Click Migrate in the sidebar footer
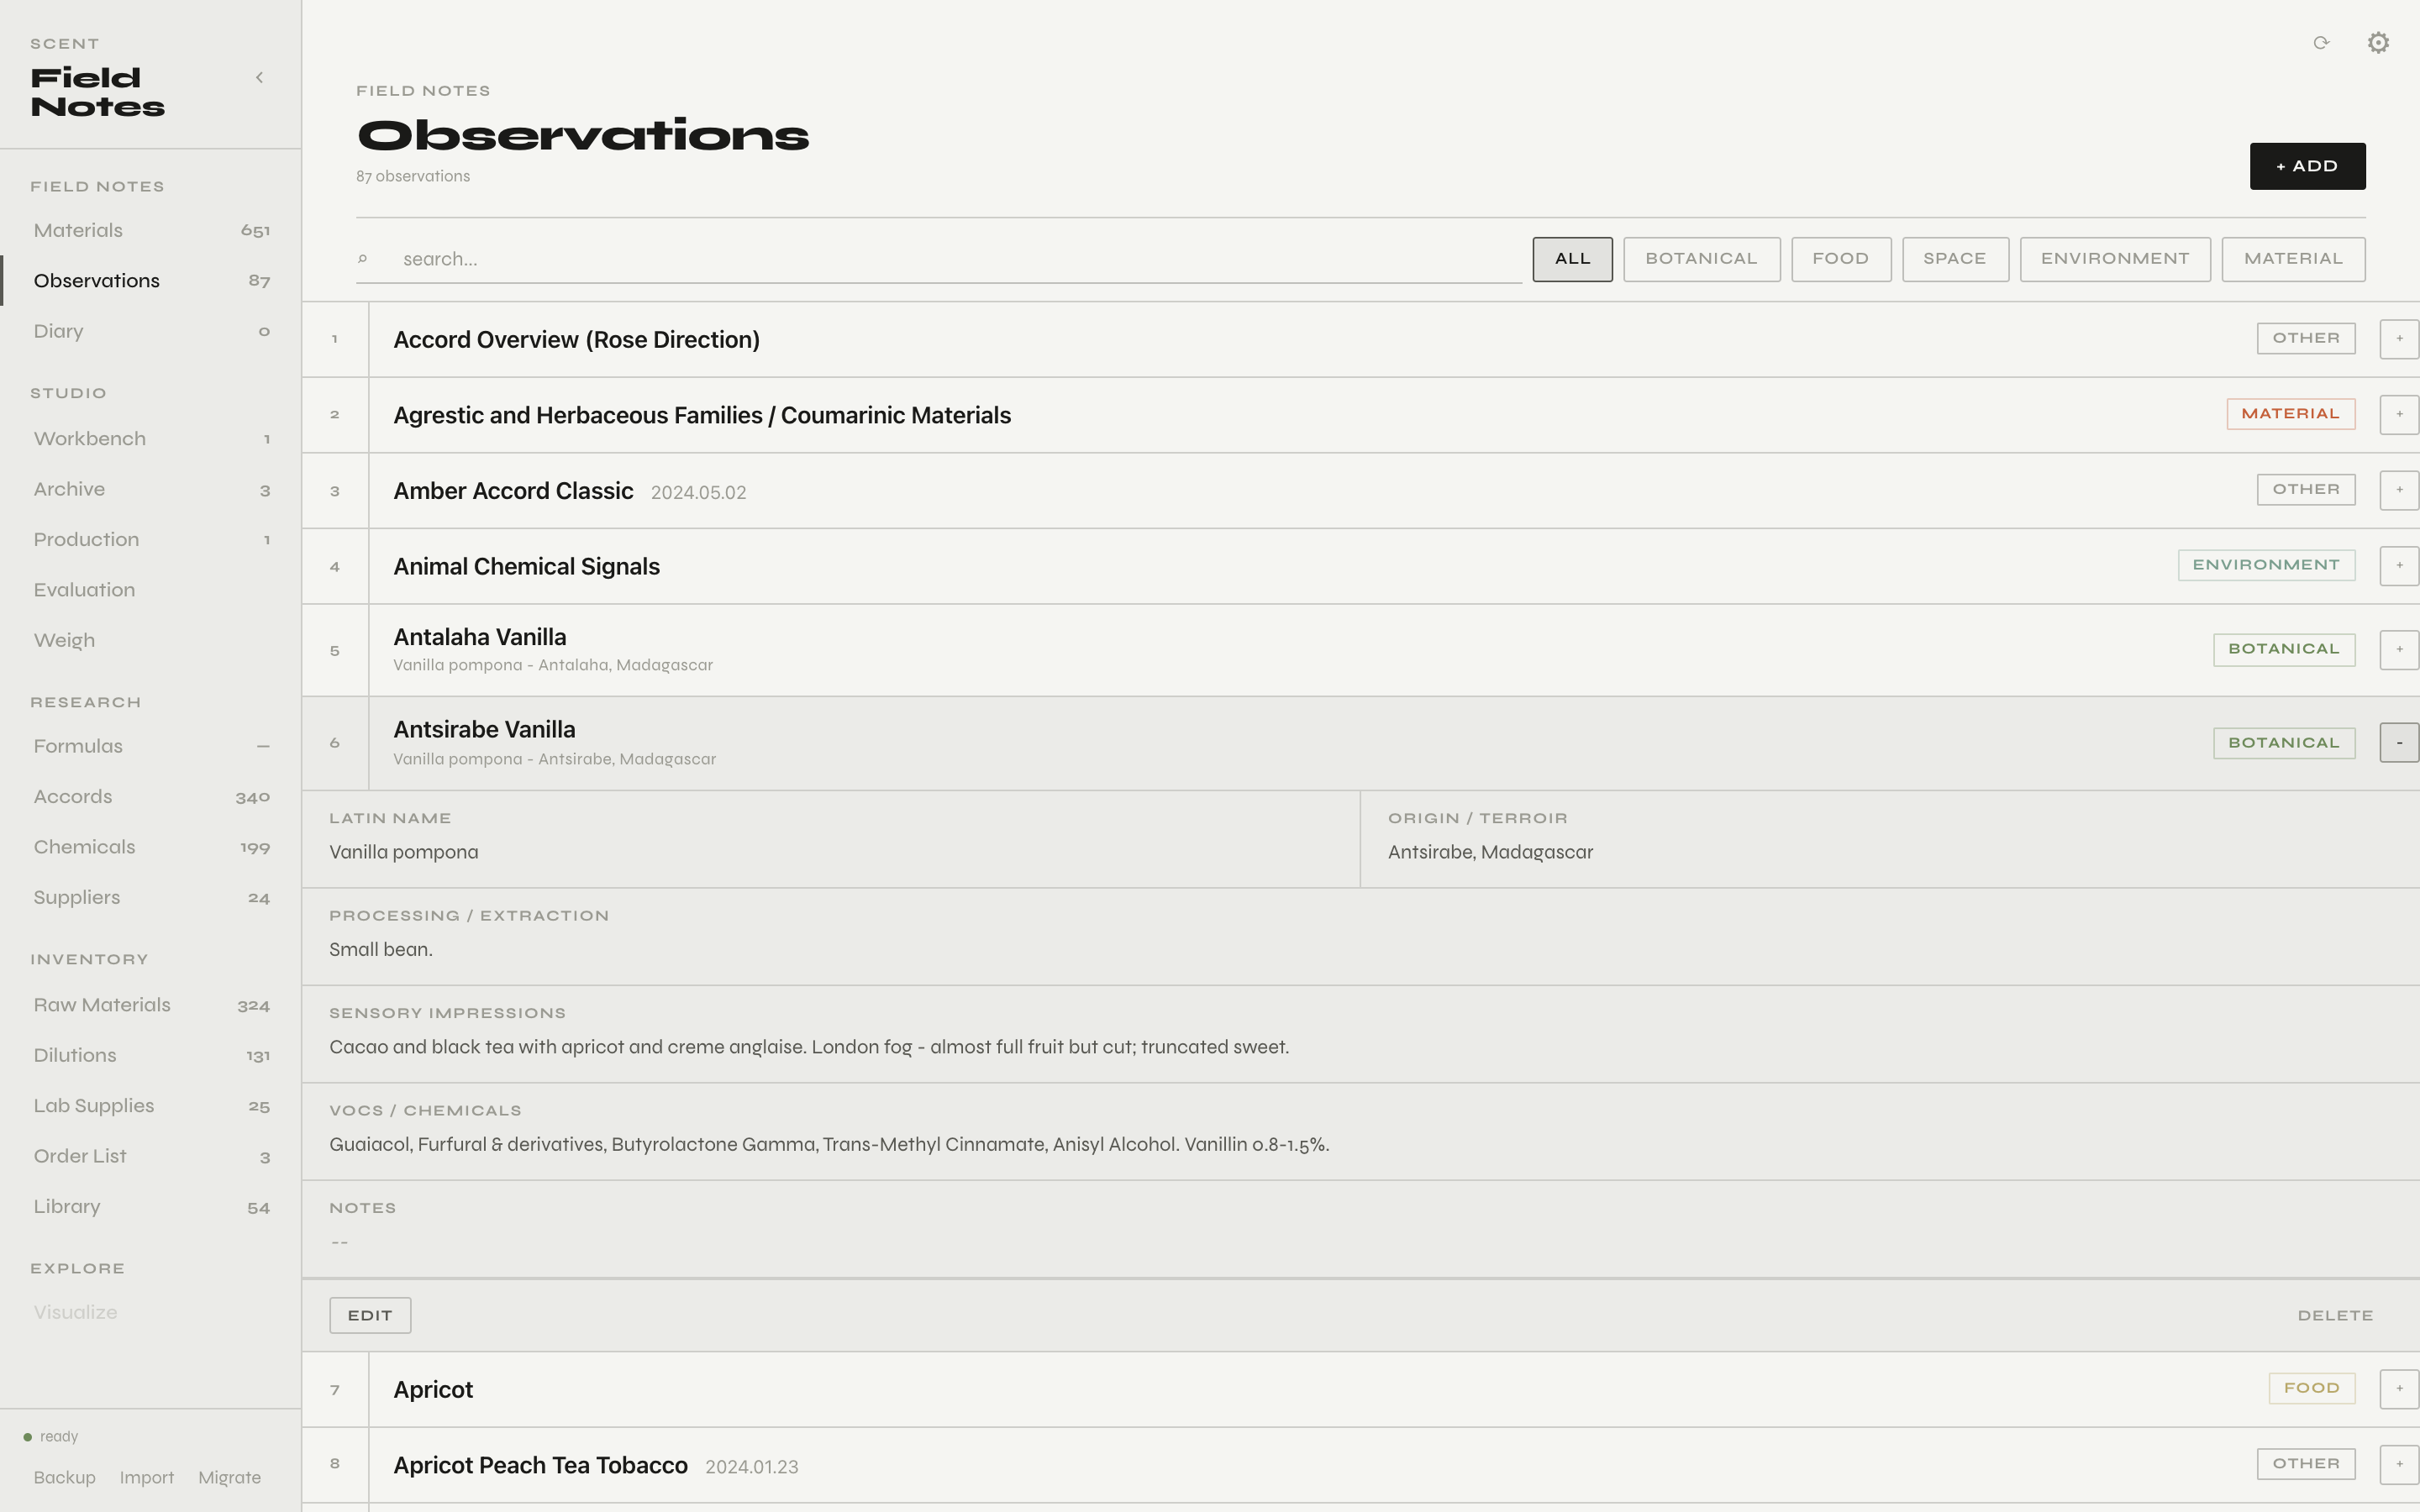 click(229, 1477)
